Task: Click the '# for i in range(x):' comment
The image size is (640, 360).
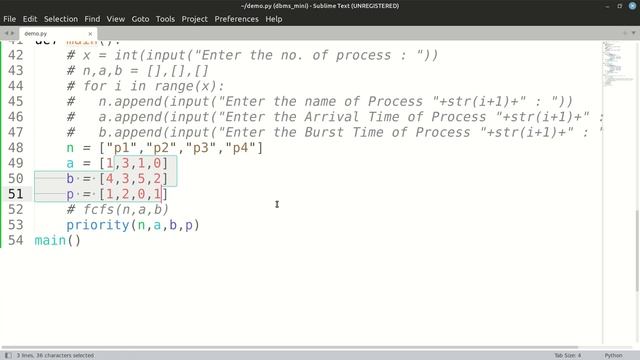Action: tap(146, 86)
